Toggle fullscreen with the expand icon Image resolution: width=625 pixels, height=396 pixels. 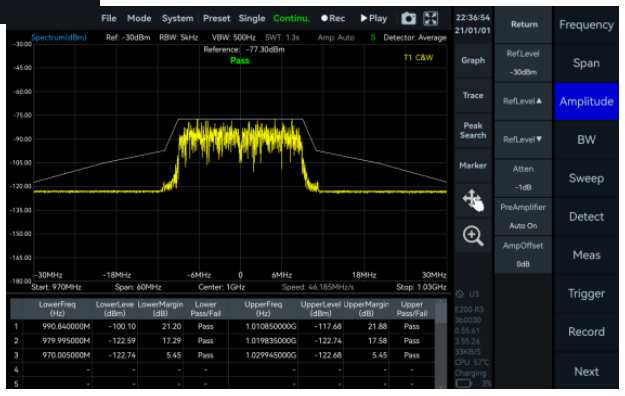tap(430, 18)
